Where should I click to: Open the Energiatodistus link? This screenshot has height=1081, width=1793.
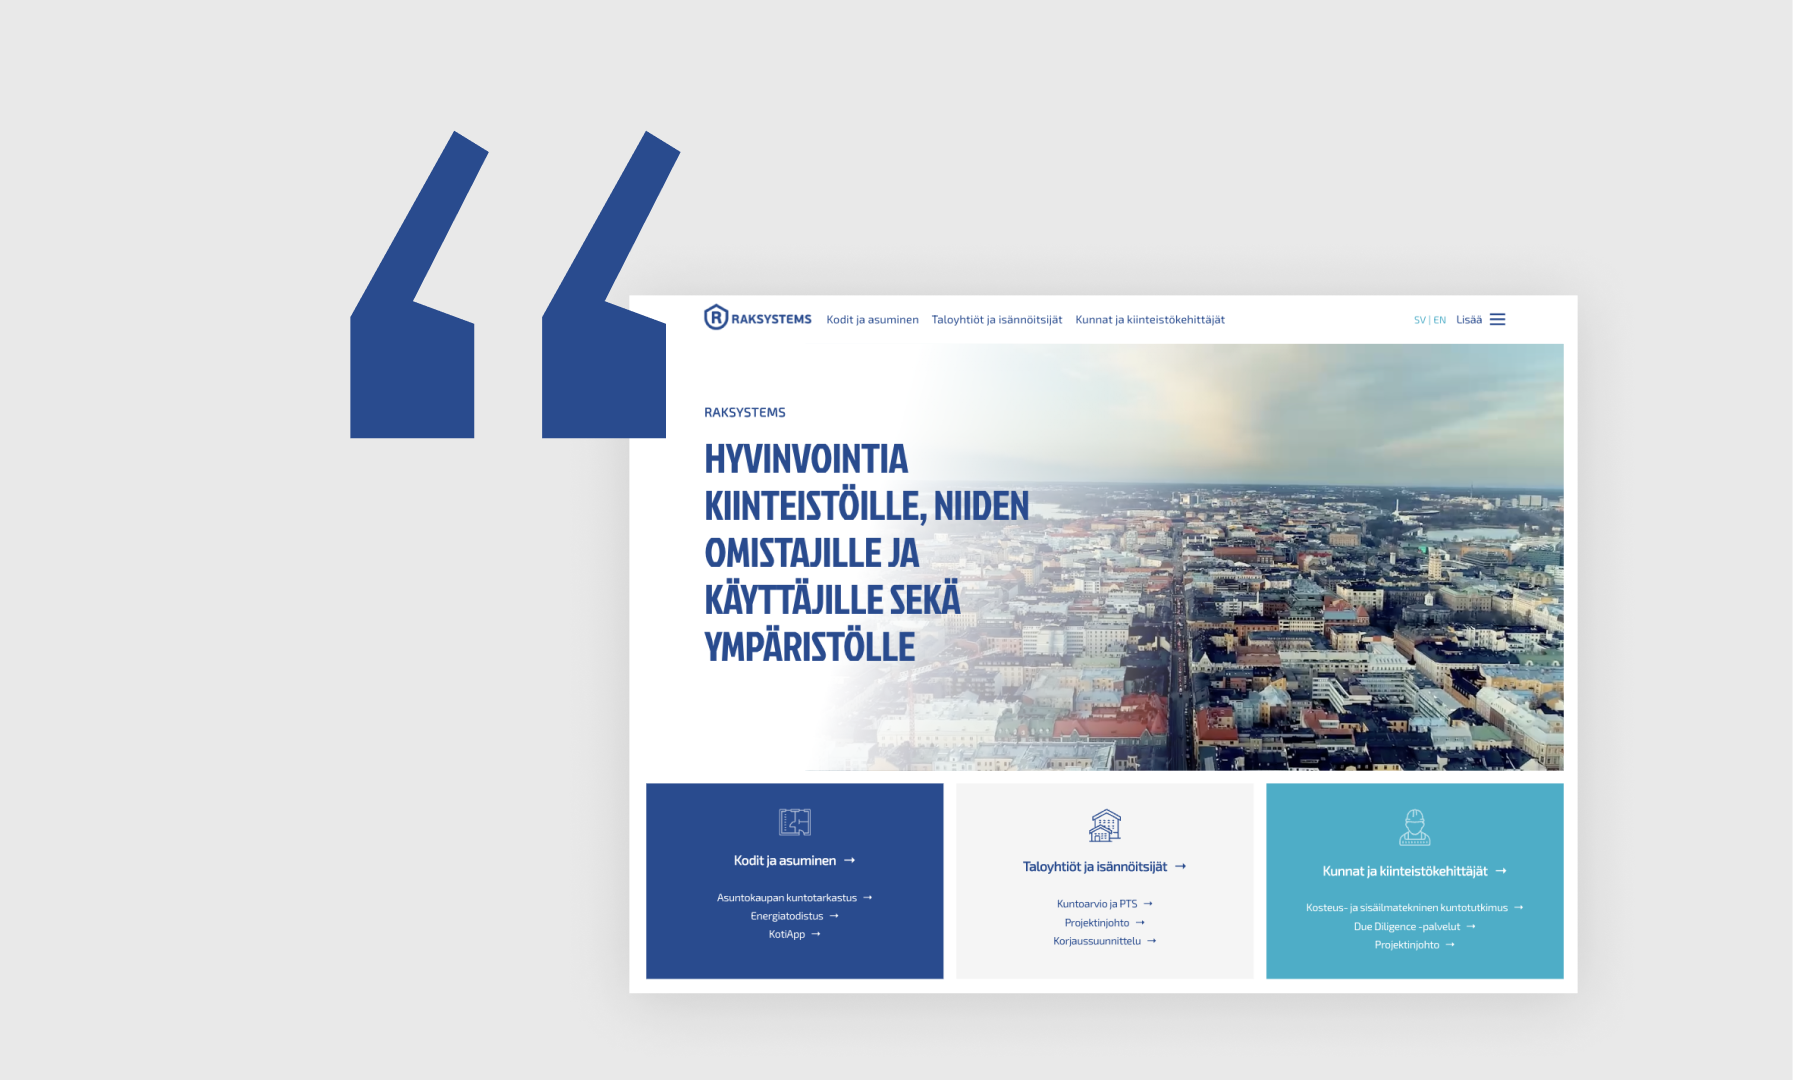coord(794,916)
